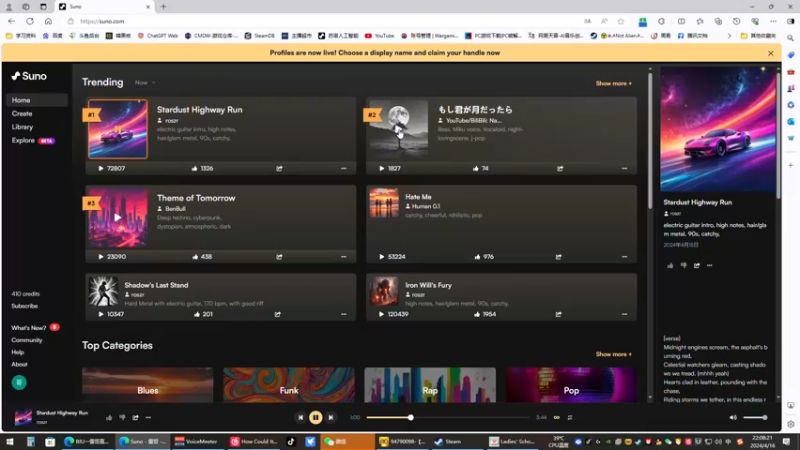
Task: Like song in right details panel
Action: [670, 265]
